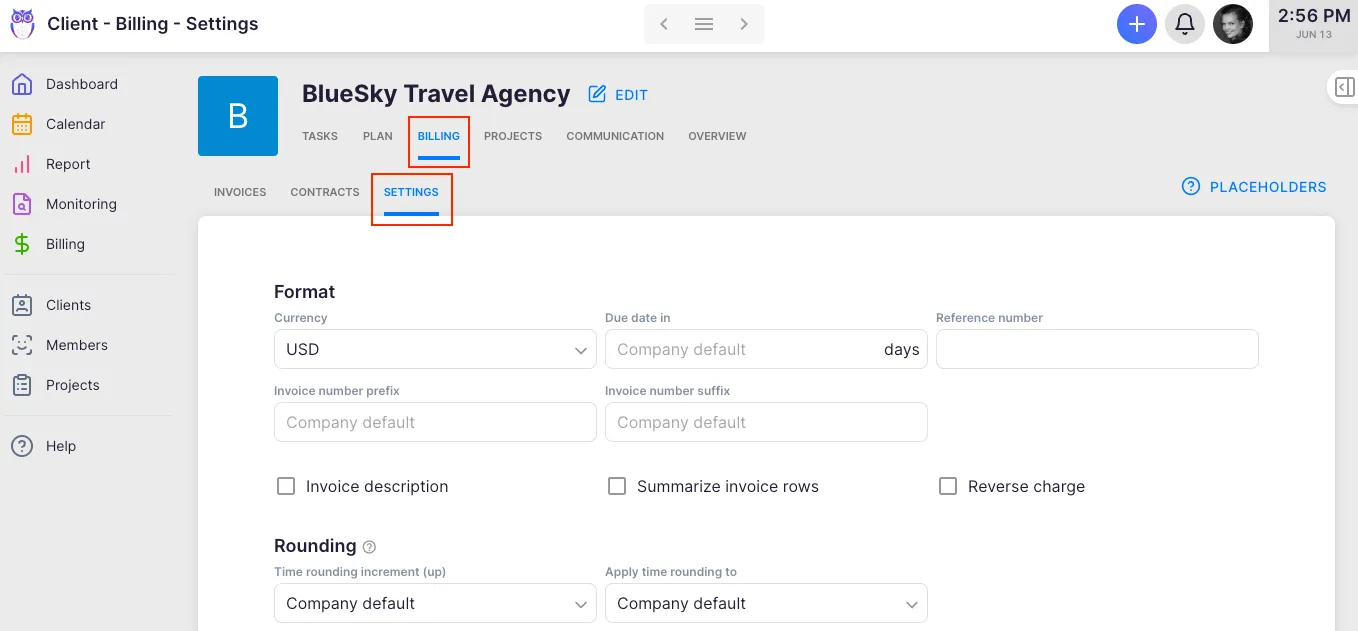Image resolution: width=1358 pixels, height=631 pixels.
Task: Open the Placeholders help link
Action: point(1254,187)
